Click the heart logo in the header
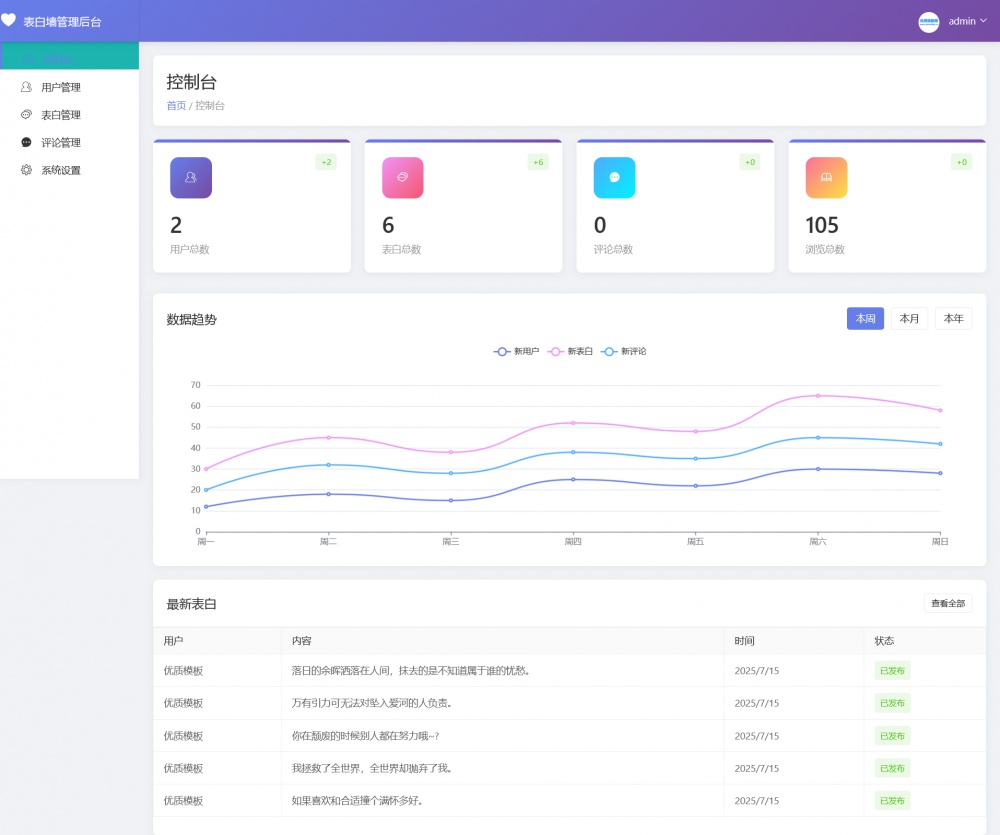Image resolution: width=1000 pixels, height=835 pixels. (x=9, y=20)
